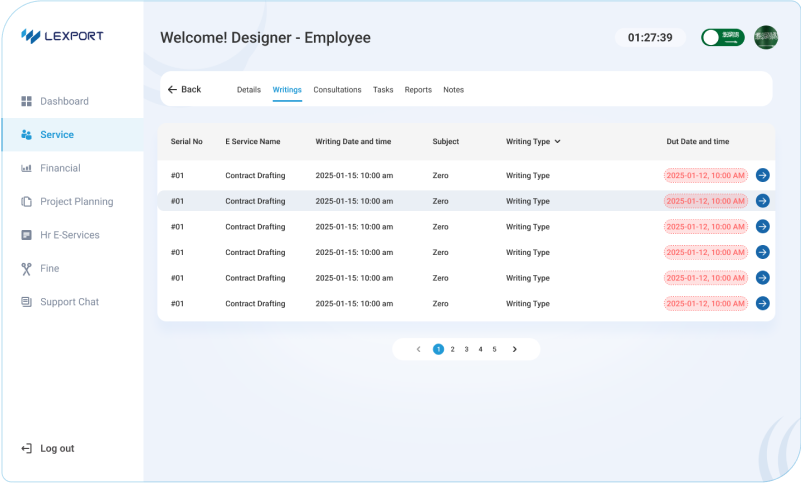Image resolution: width=801 pixels, height=483 pixels.
Task: Click the 01:27:39 timer display
Action: (650, 38)
